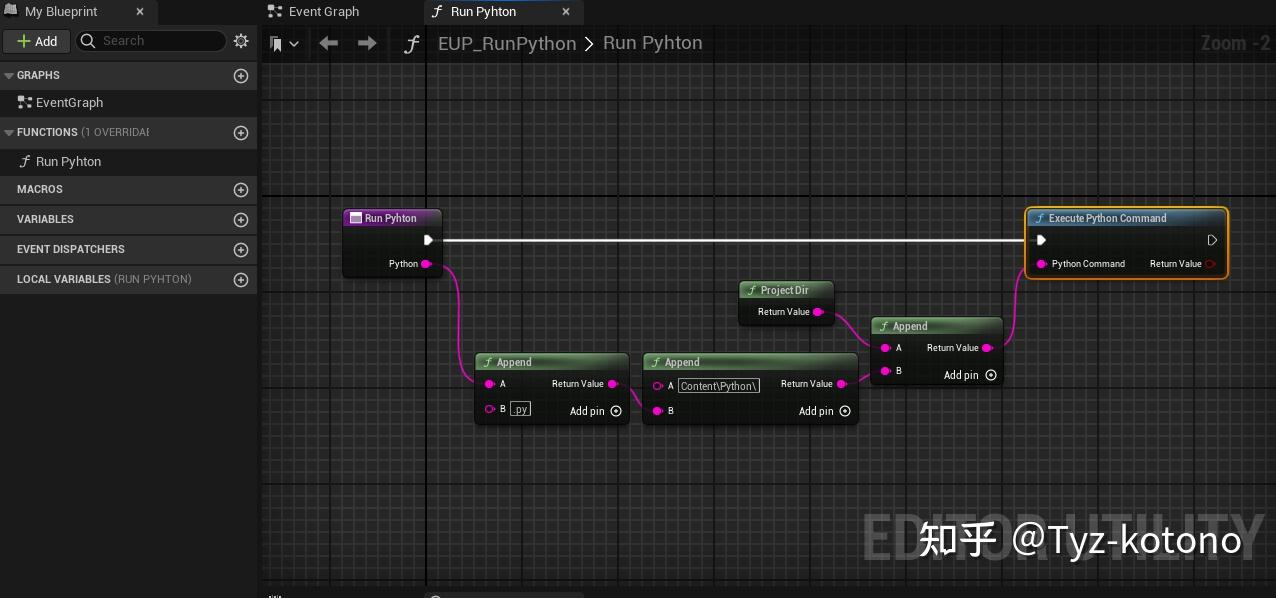Viewport: 1276px width, 598px height.
Task: Click the plus icon to add a Macro
Action: [240, 189]
